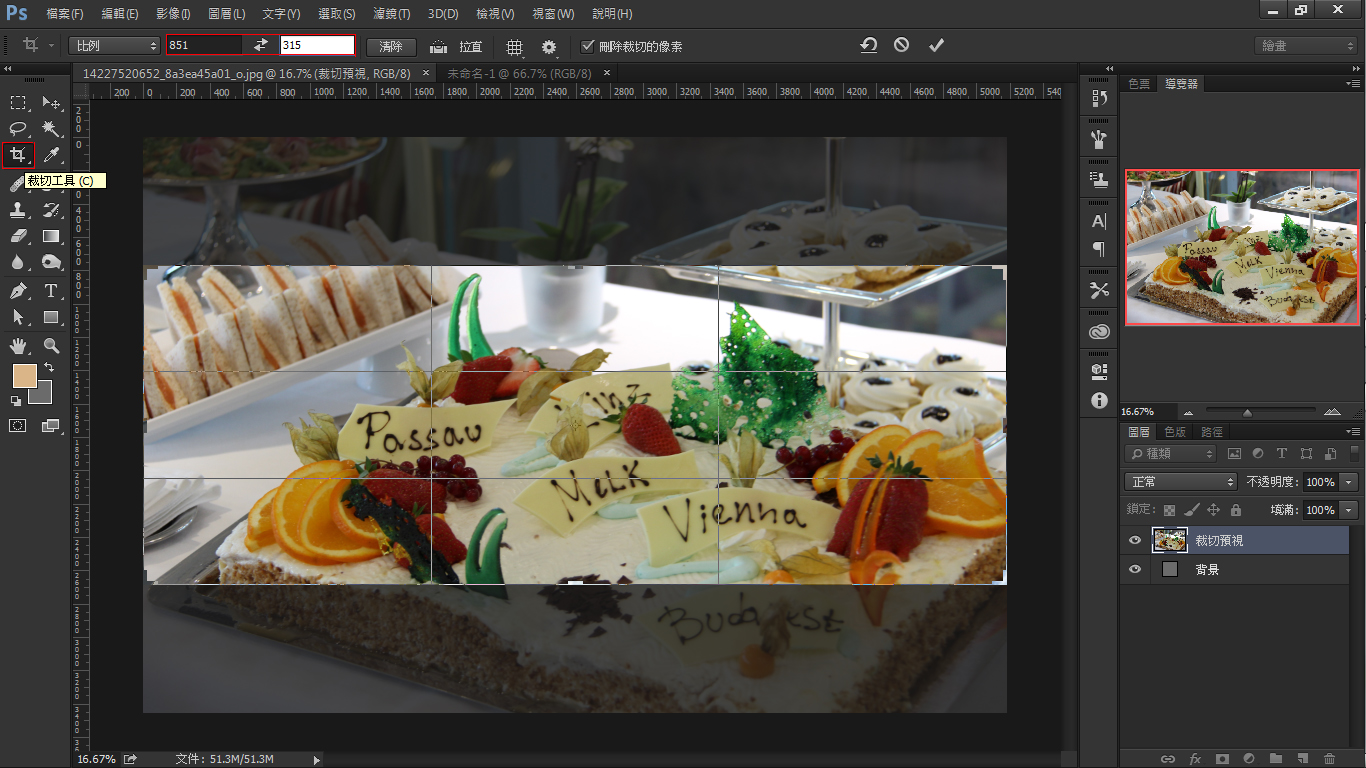Toggle type layer filter in Layers panel

coord(1282,454)
